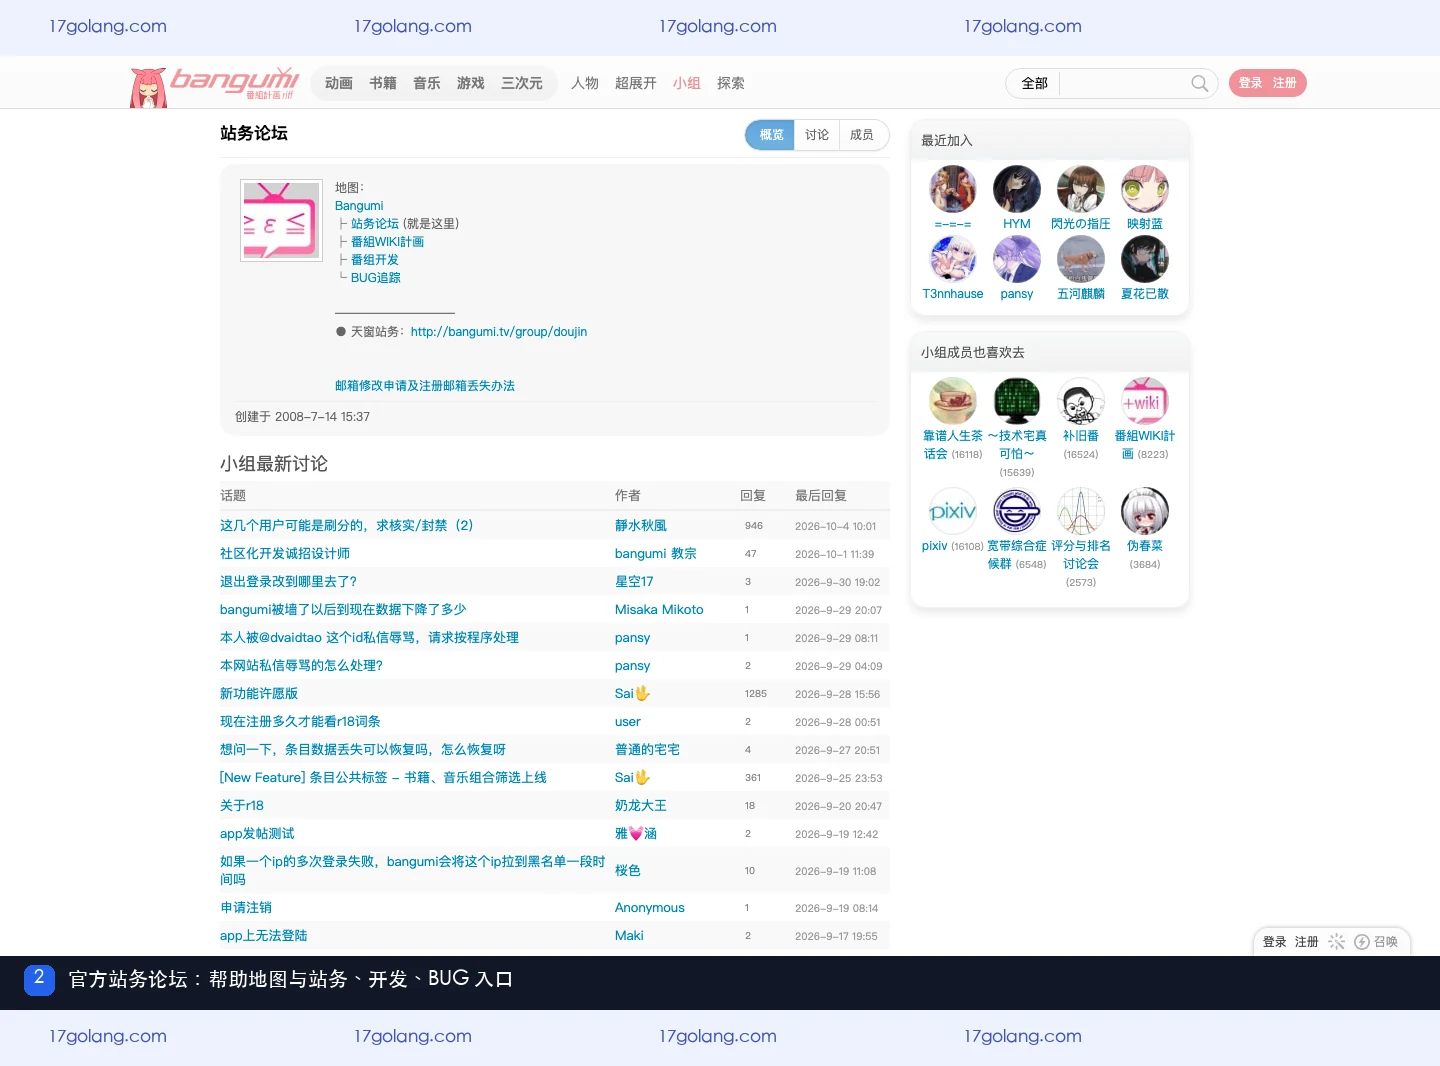This screenshot has width=1440, height=1066.
Task: Open the 站务论坛 group avatar image
Action: click(x=281, y=220)
